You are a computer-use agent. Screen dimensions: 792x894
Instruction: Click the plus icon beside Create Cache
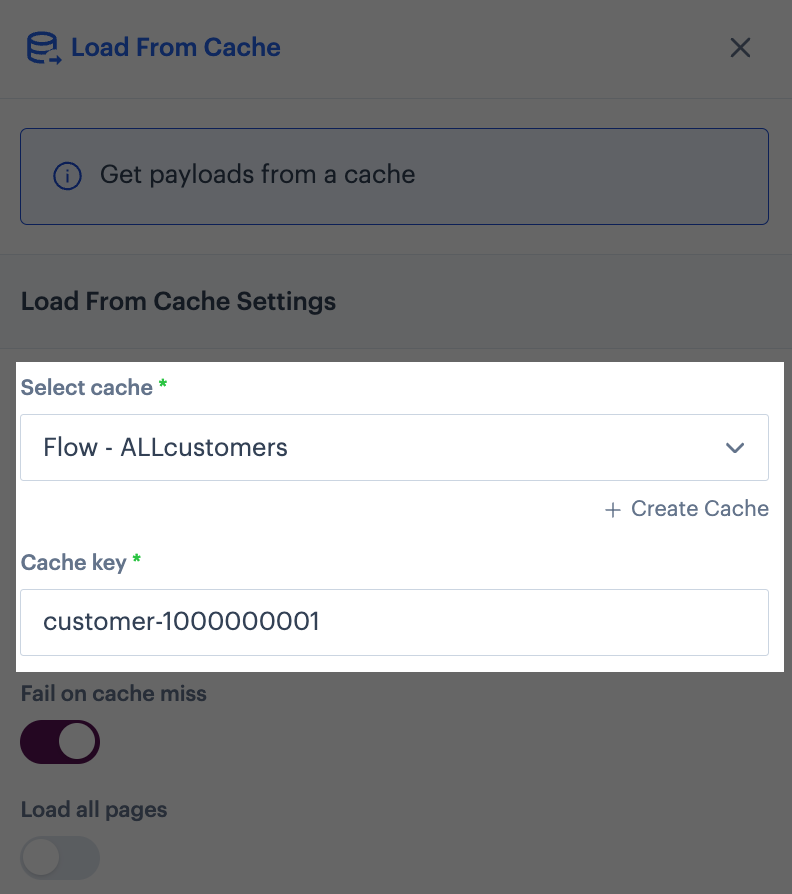[613, 510]
